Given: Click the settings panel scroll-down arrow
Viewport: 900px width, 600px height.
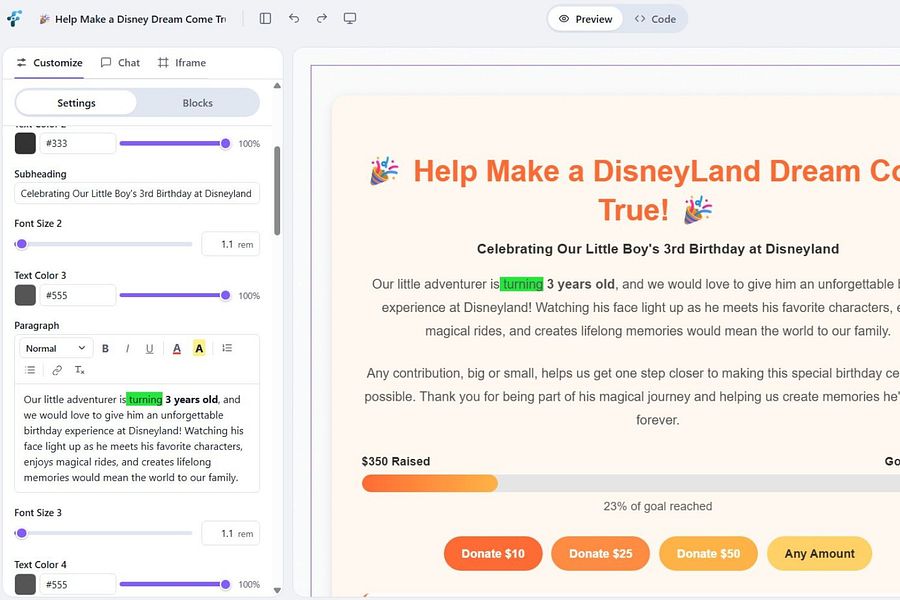Looking at the screenshot, I should [277, 590].
